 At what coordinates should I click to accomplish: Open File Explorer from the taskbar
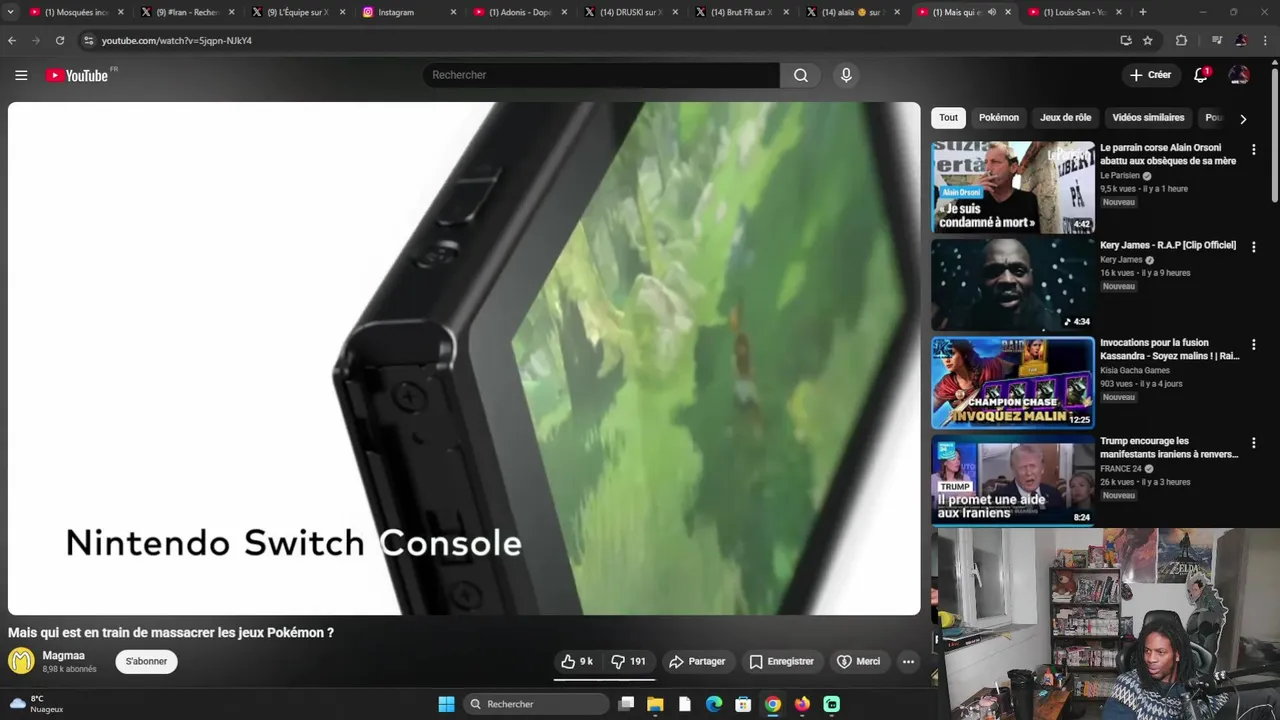(655, 704)
